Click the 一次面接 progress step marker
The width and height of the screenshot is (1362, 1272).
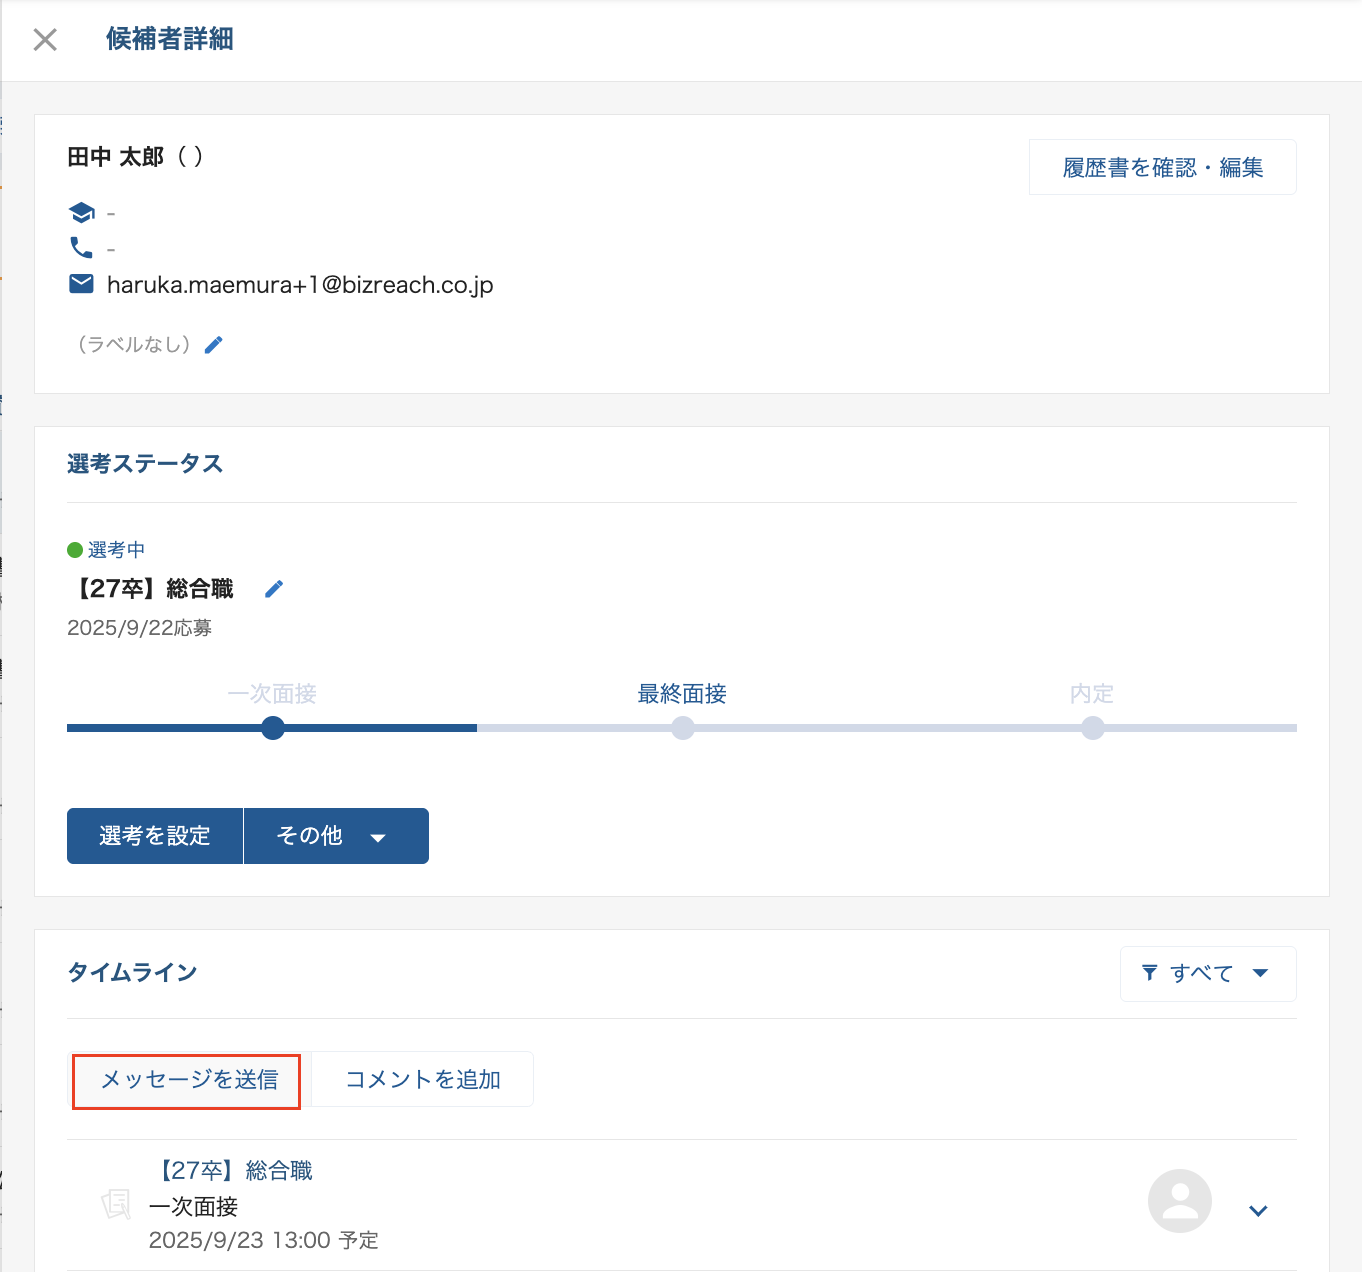tap(273, 728)
